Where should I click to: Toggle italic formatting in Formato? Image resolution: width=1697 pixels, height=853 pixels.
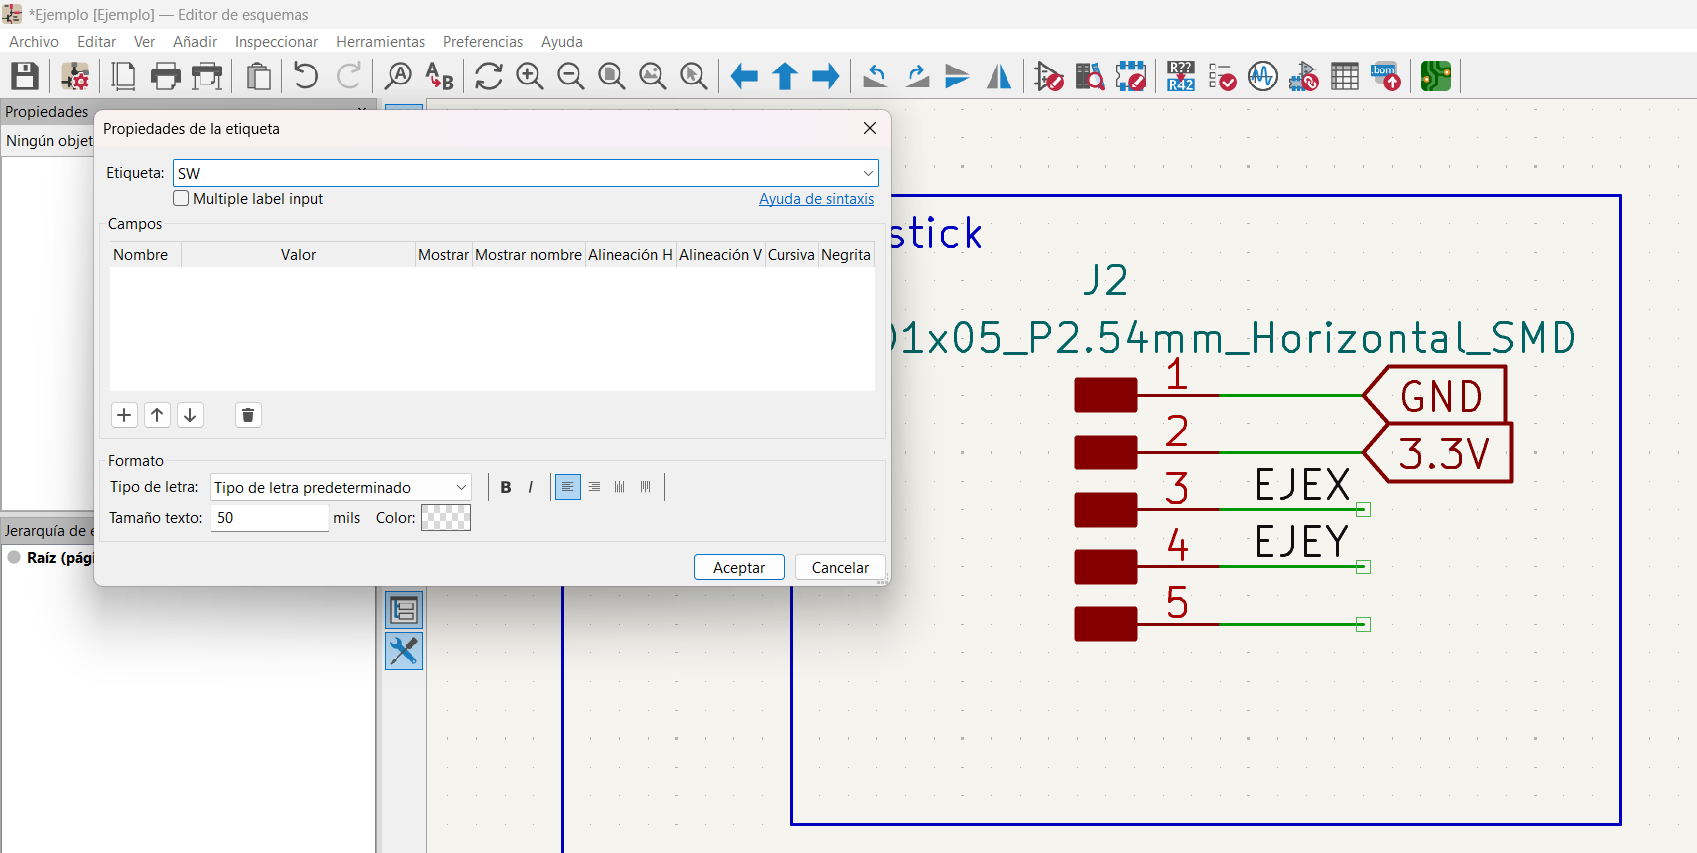531,487
